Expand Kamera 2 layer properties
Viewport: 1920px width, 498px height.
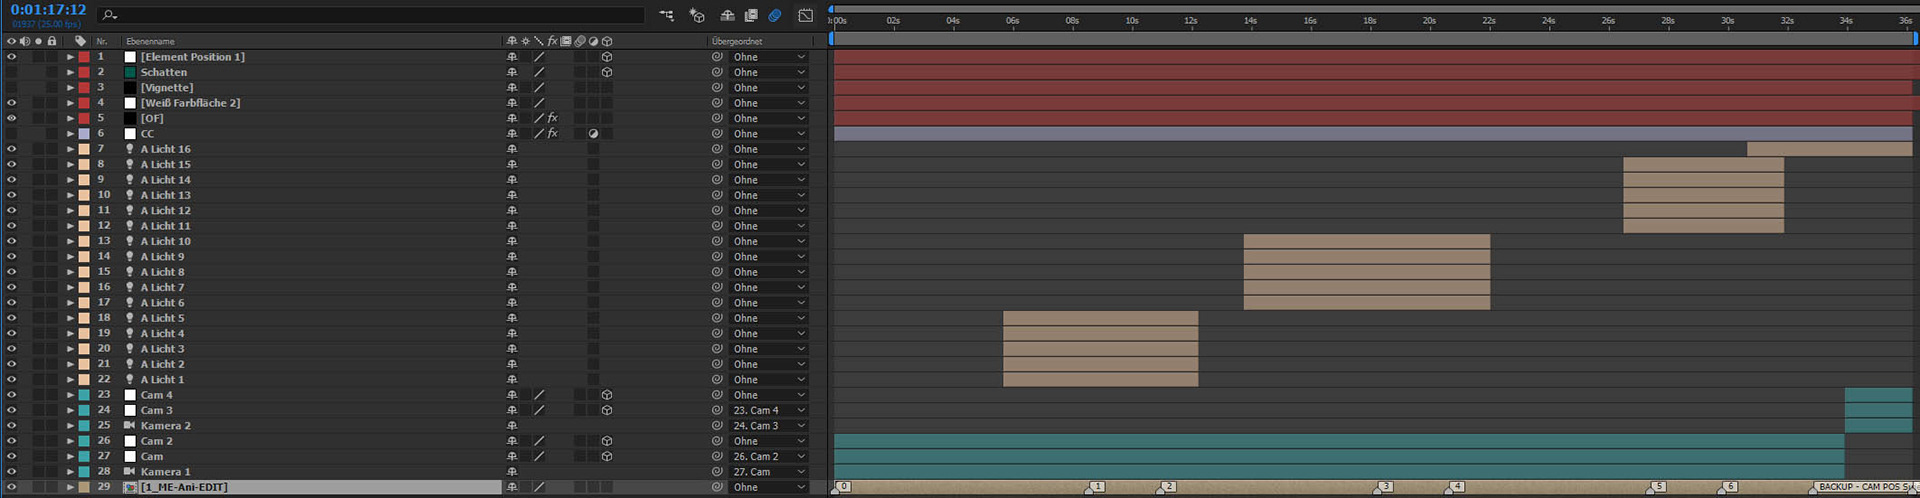tap(70, 425)
